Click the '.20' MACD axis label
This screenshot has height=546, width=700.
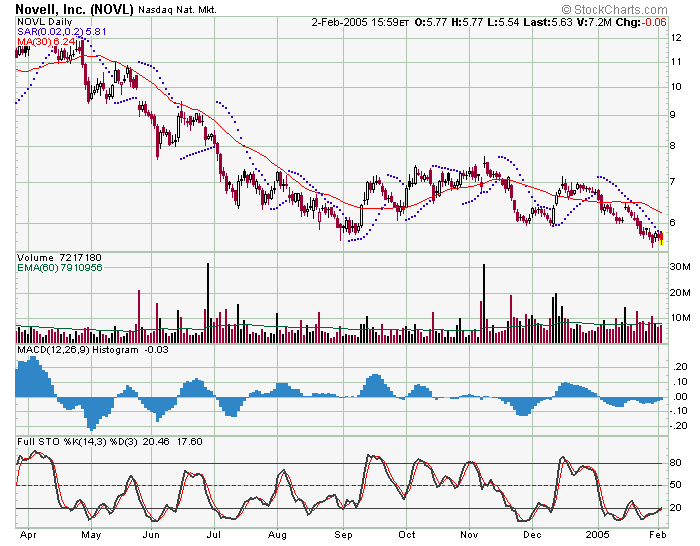tap(680, 367)
